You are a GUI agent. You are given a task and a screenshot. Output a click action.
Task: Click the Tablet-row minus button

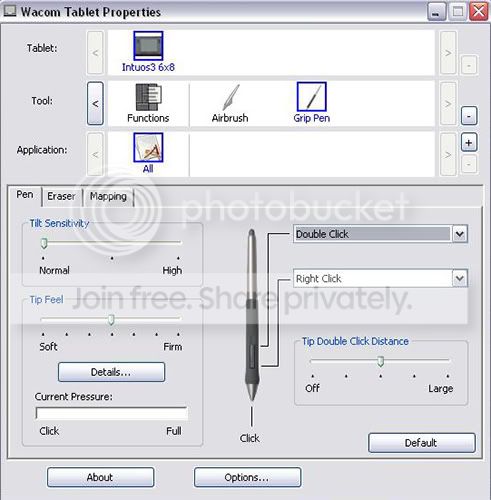(x=469, y=65)
